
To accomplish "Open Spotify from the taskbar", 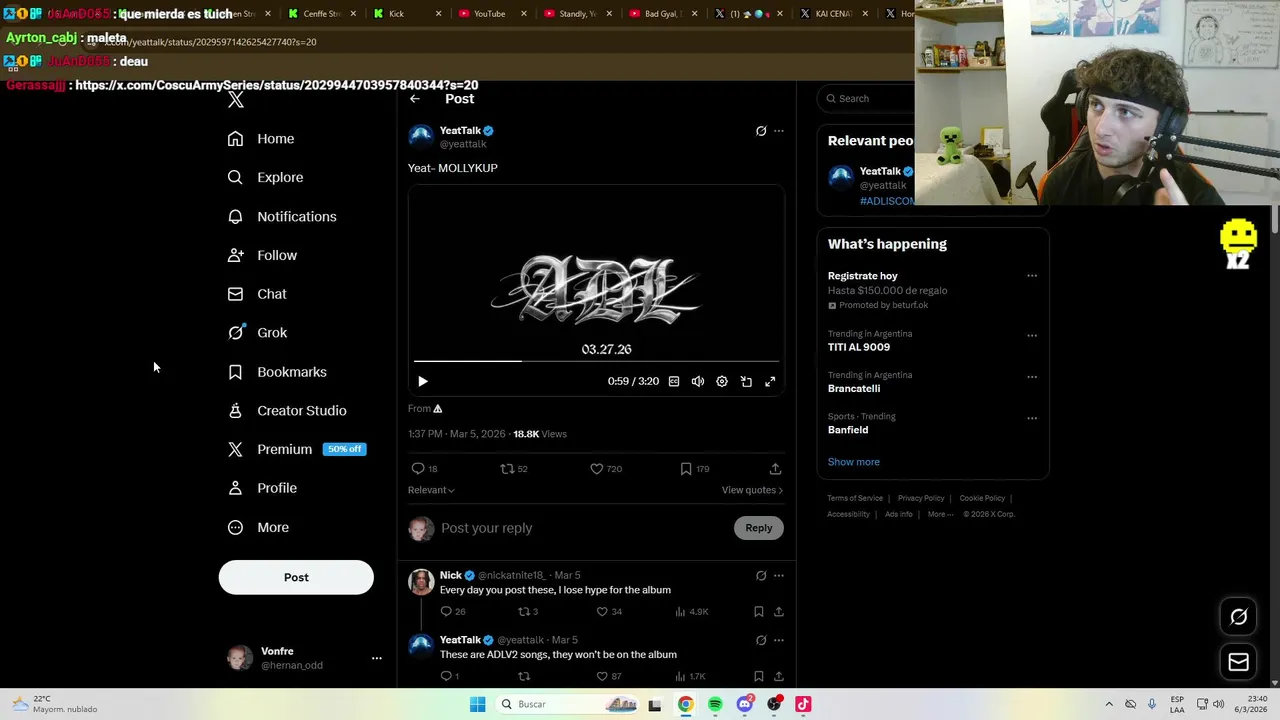I will click(x=715, y=704).
